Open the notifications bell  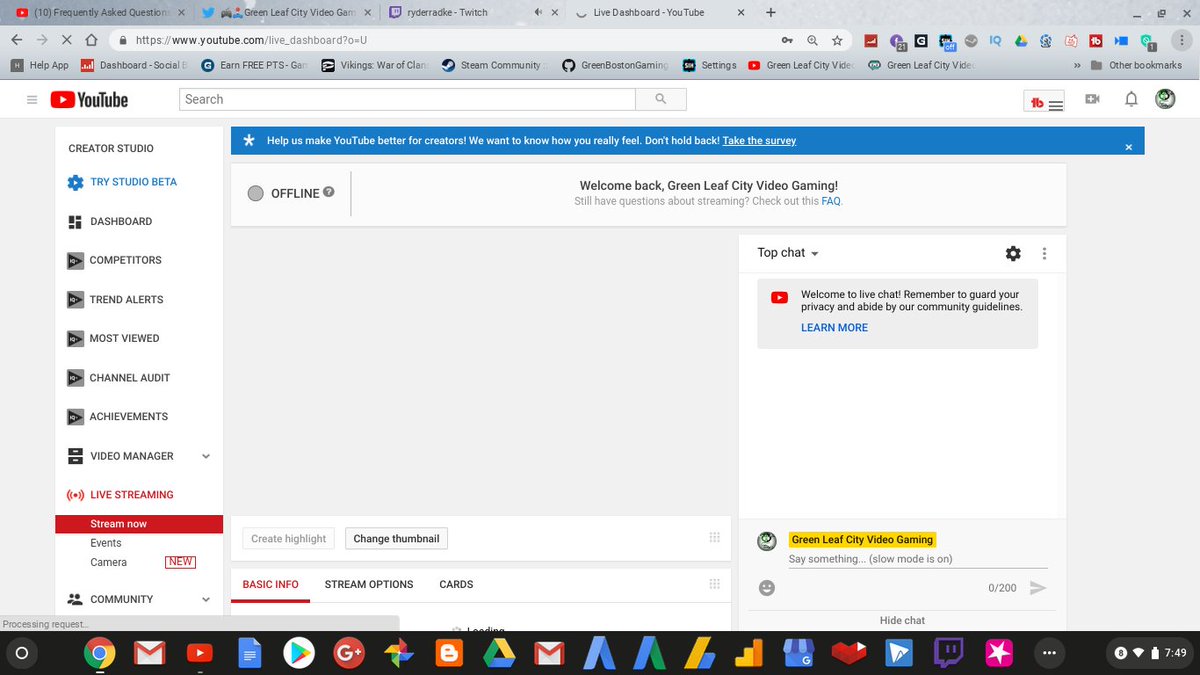click(1131, 99)
